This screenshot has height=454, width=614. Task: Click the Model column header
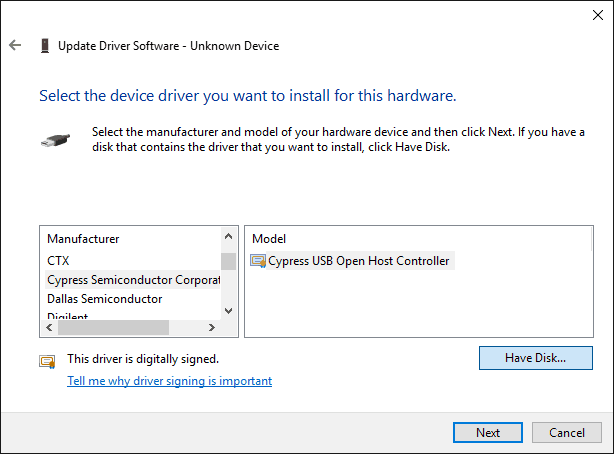click(x=269, y=239)
